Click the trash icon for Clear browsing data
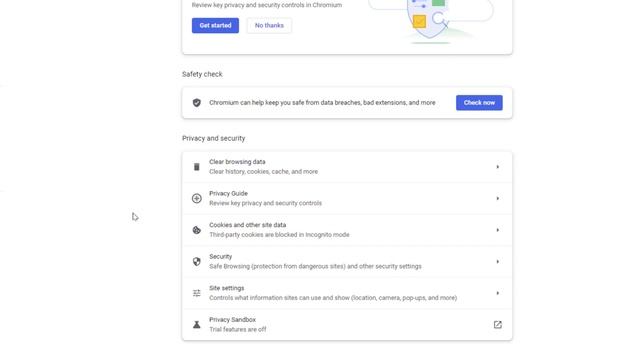This screenshot has height=360, width=640. tap(197, 167)
